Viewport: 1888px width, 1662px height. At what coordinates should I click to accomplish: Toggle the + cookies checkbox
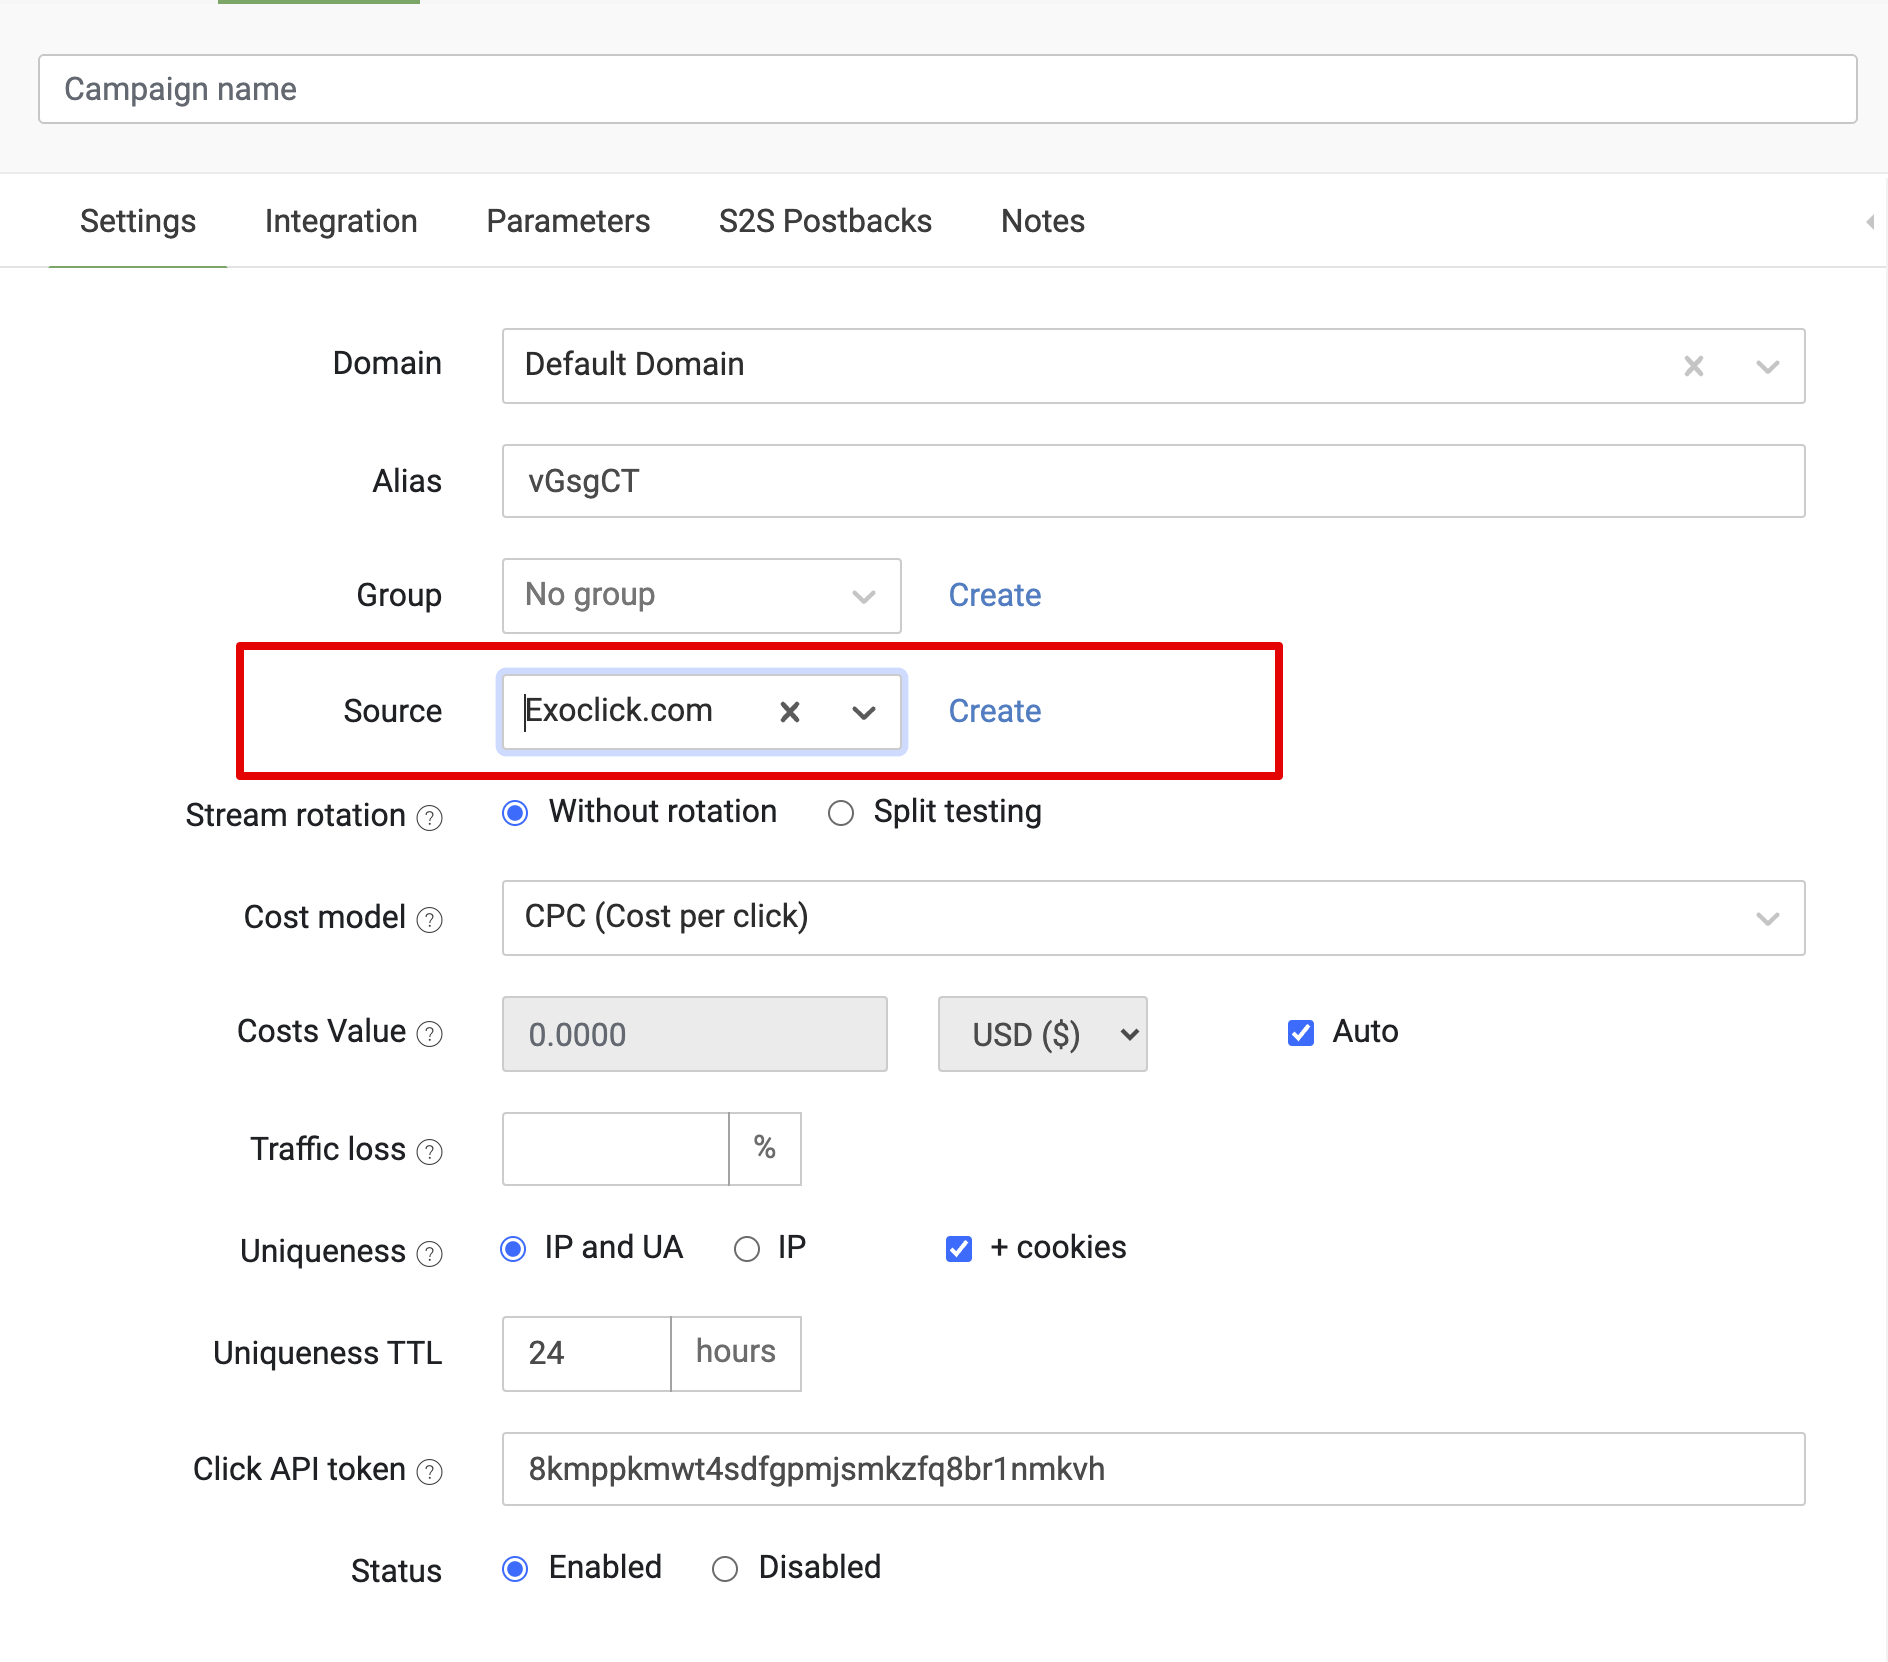[959, 1249]
